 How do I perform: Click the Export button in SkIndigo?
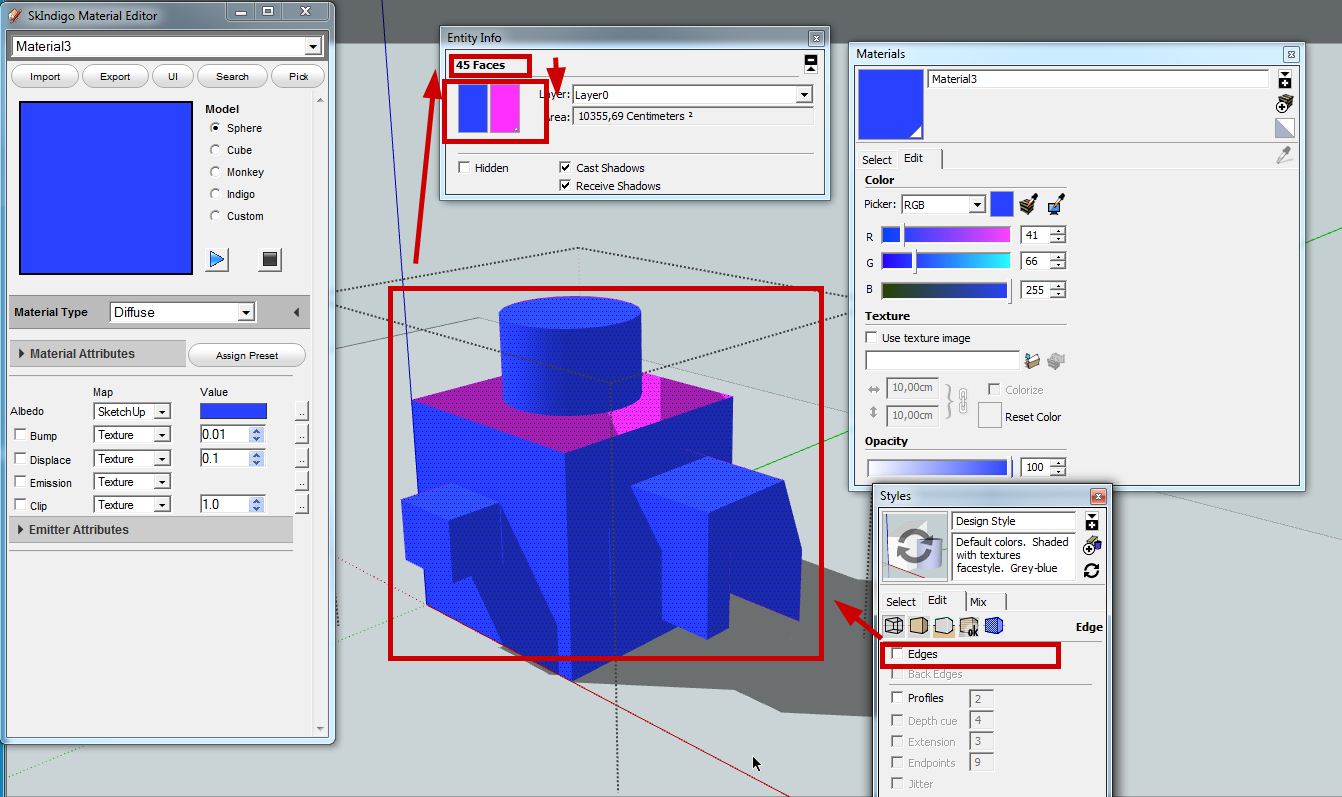pos(115,77)
